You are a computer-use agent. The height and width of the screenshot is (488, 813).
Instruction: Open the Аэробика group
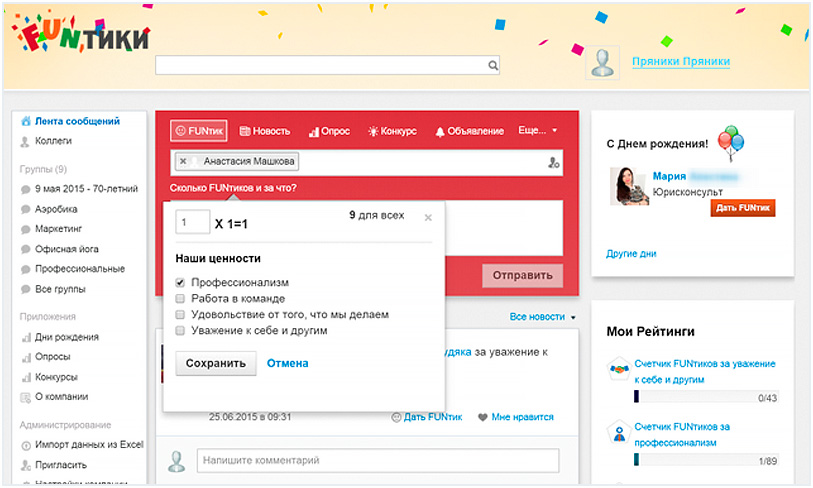coord(56,209)
